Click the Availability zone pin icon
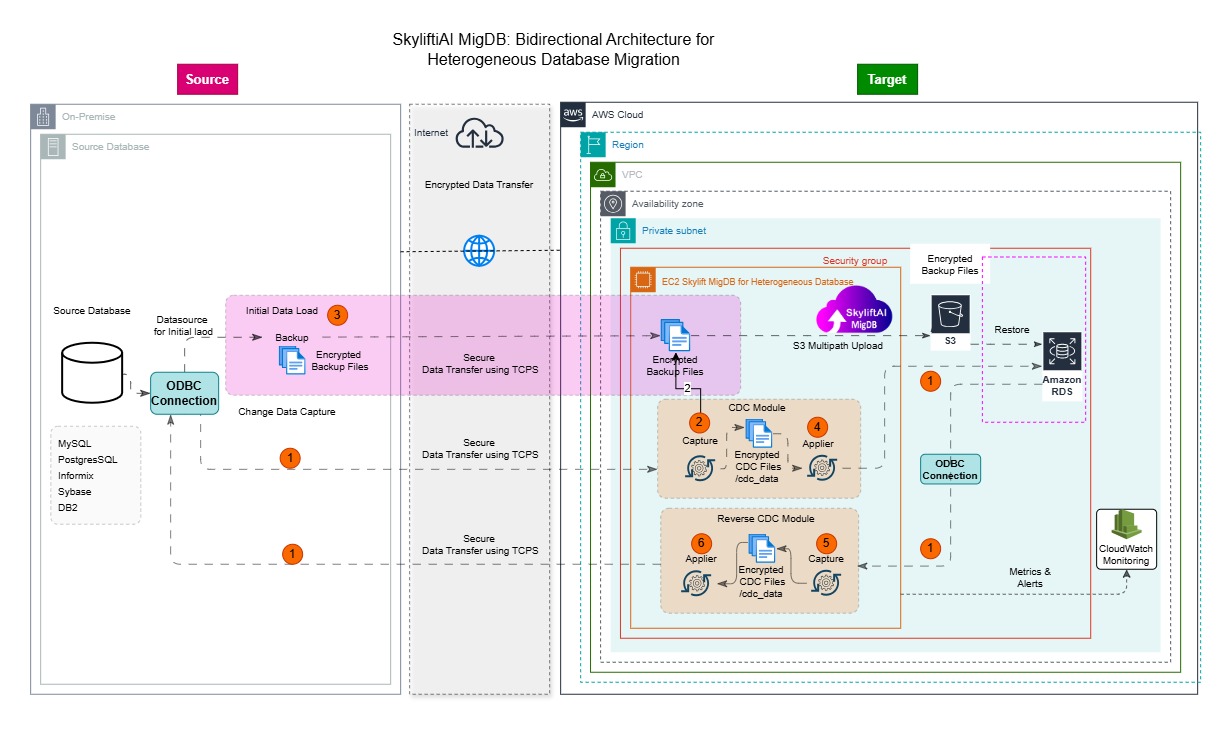This screenshot has height=733, width=1232. pos(612,203)
